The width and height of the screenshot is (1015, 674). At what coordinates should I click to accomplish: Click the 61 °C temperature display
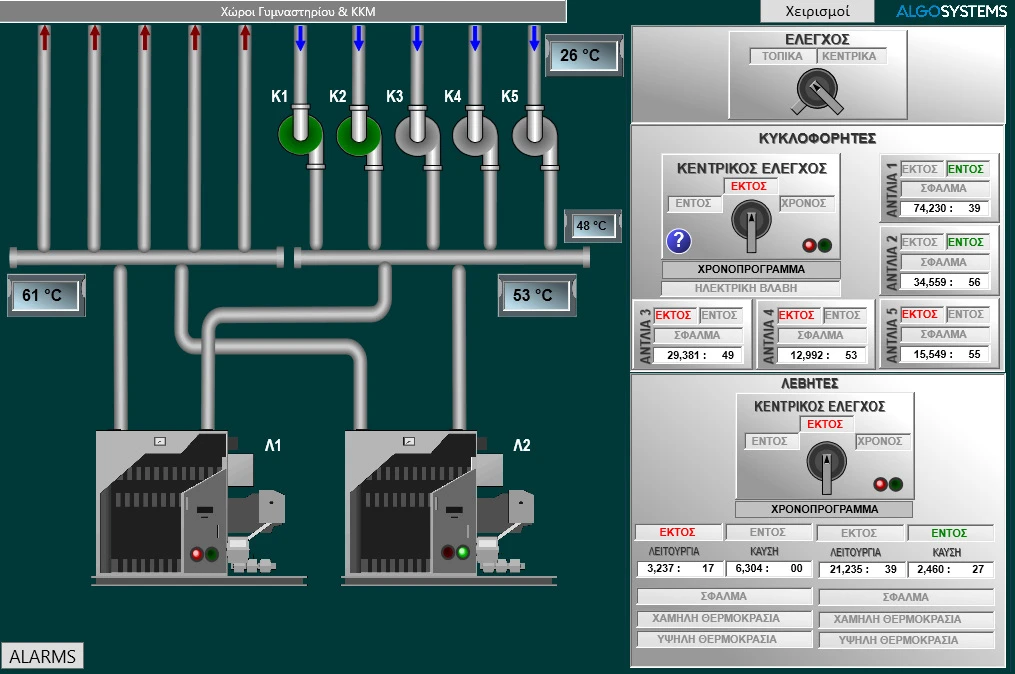(x=46, y=295)
